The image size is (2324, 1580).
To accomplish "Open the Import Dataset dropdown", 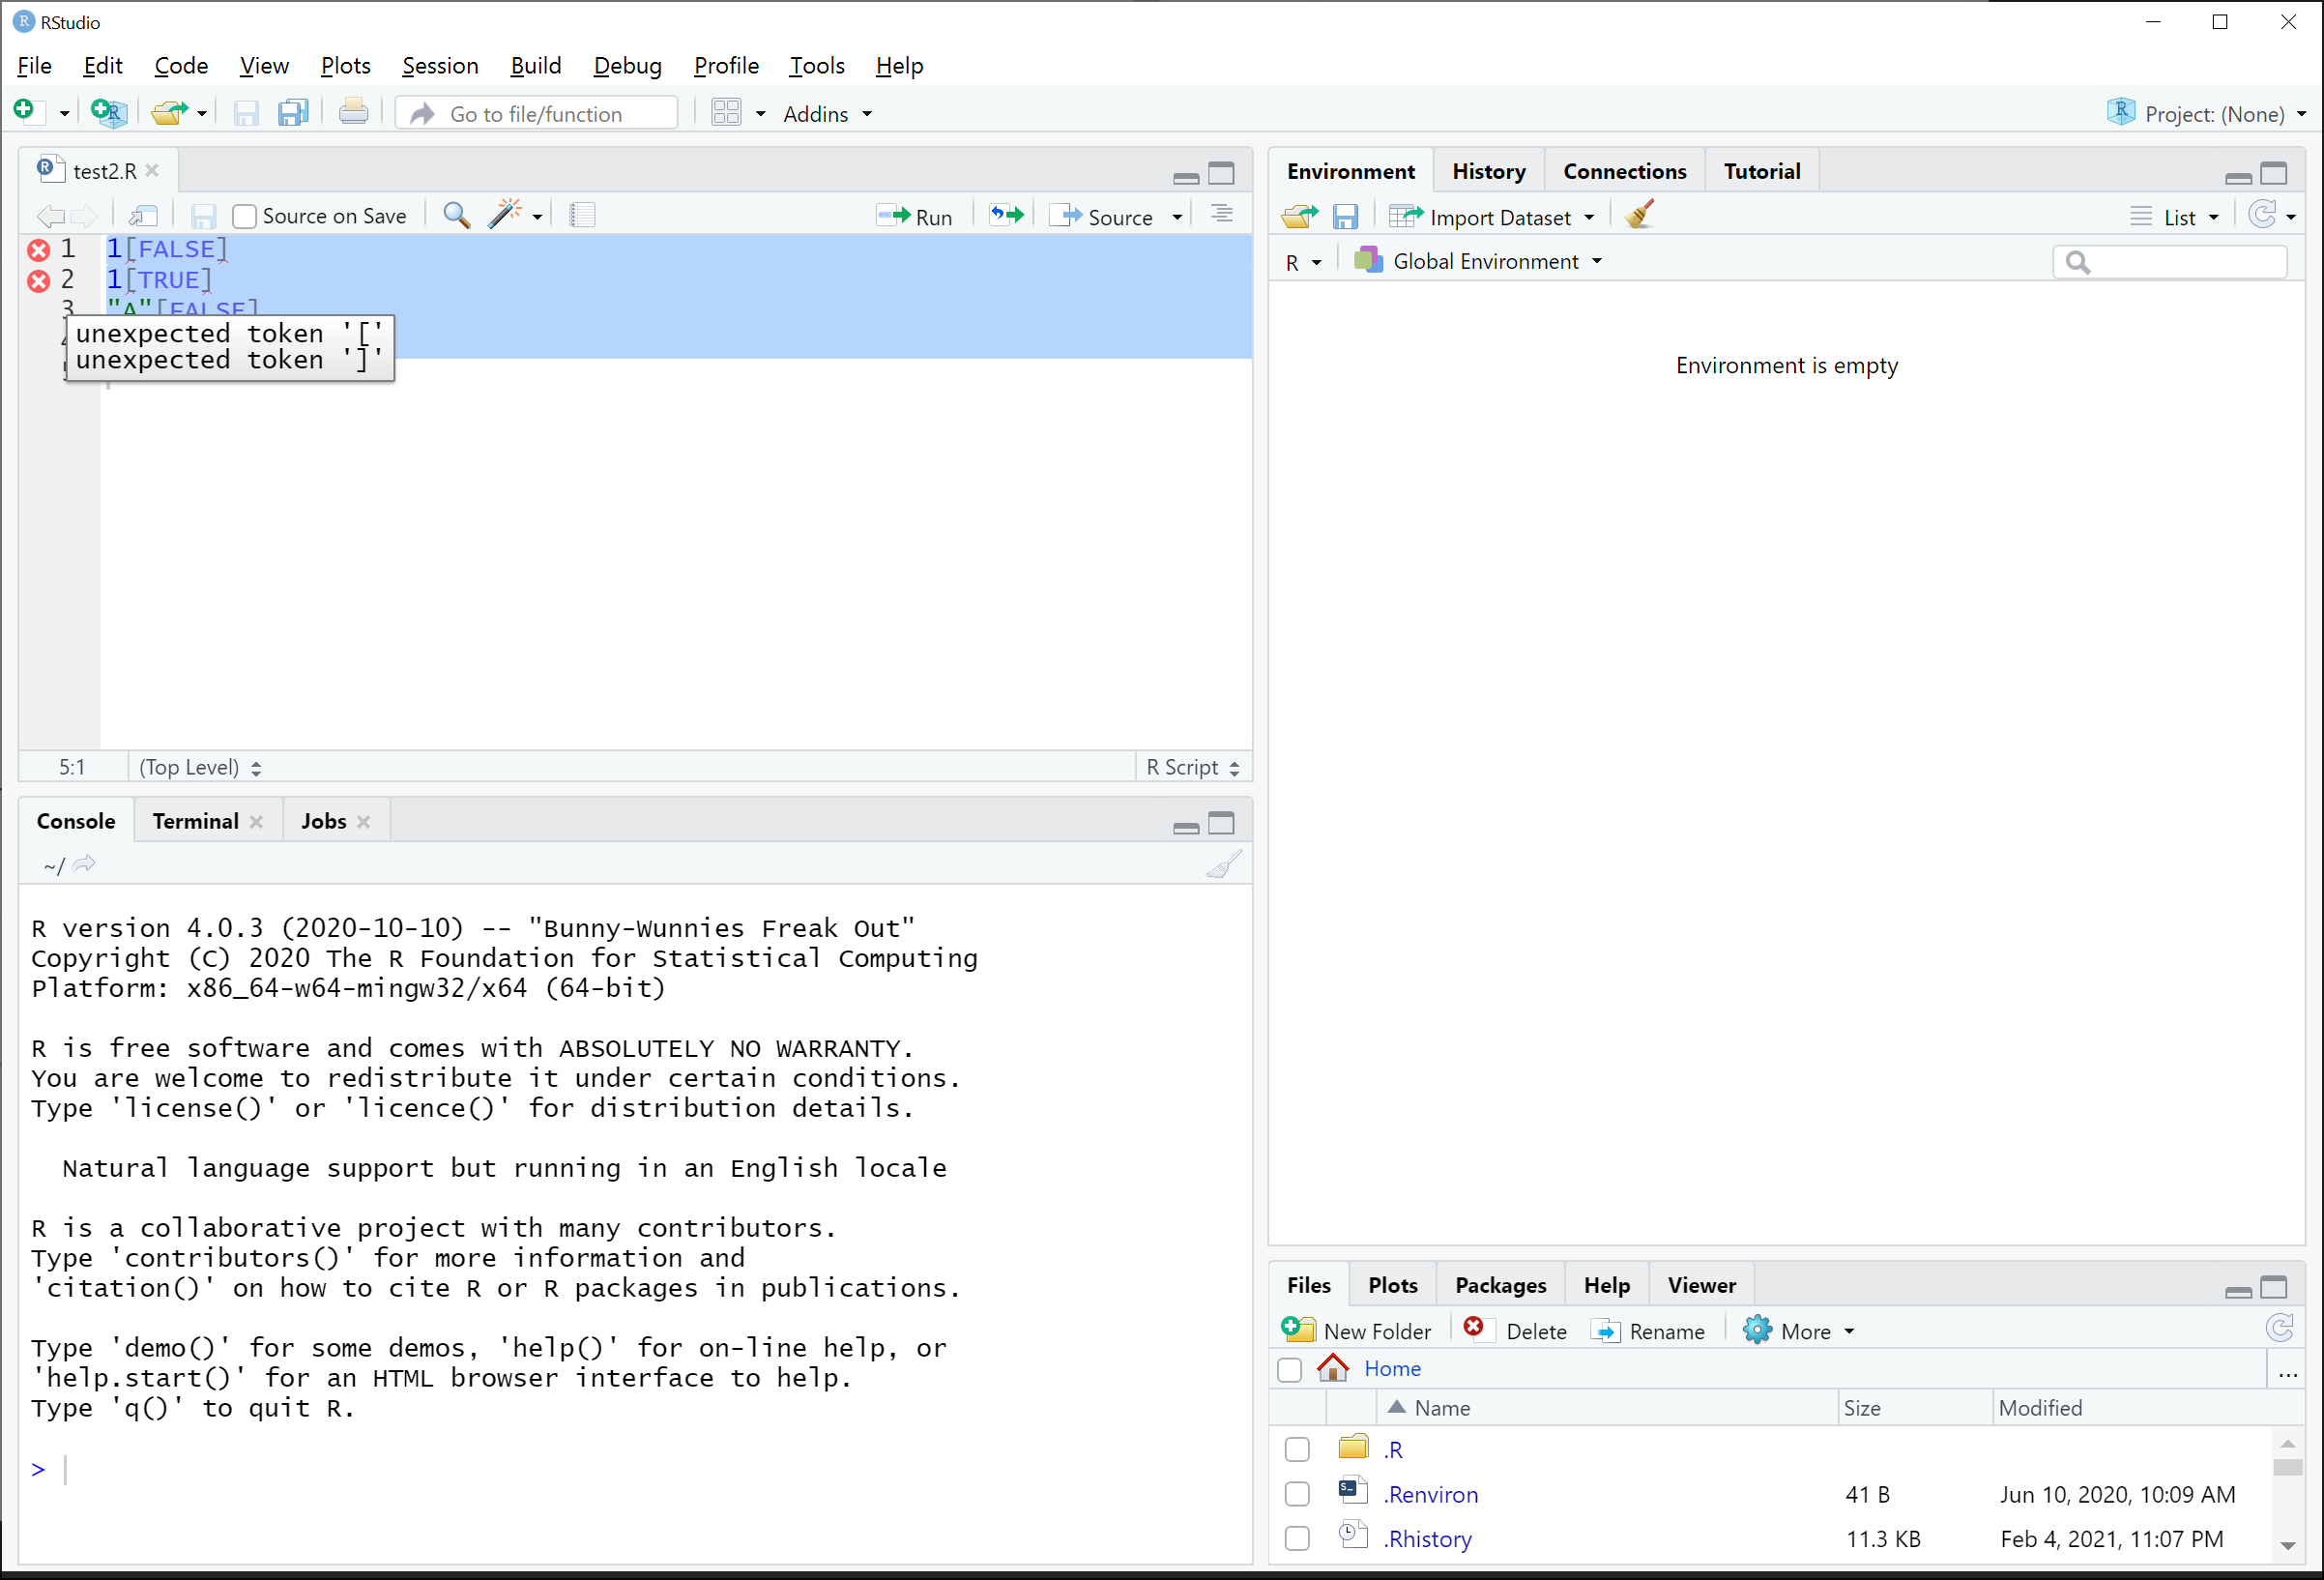I will tap(1492, 216).
